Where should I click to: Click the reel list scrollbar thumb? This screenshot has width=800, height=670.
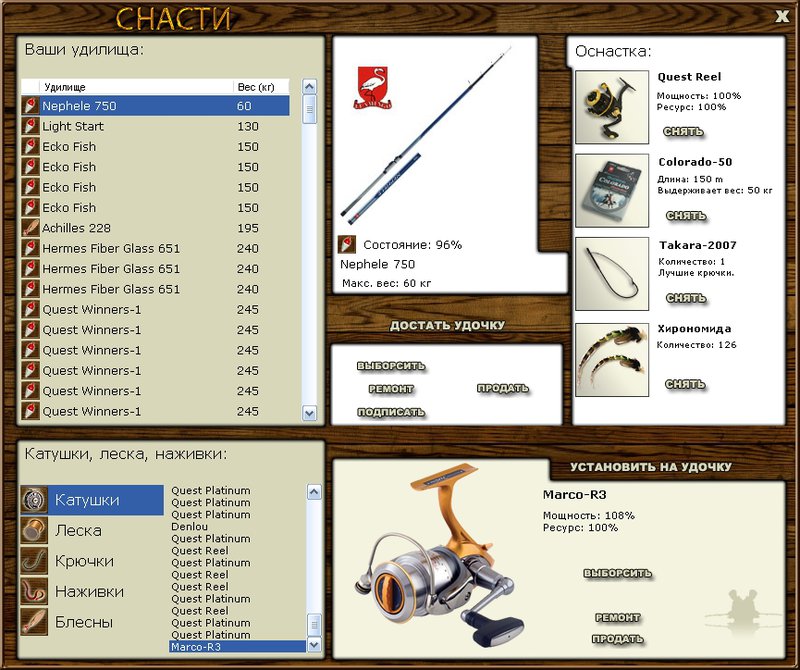click(x=314, y=625)
